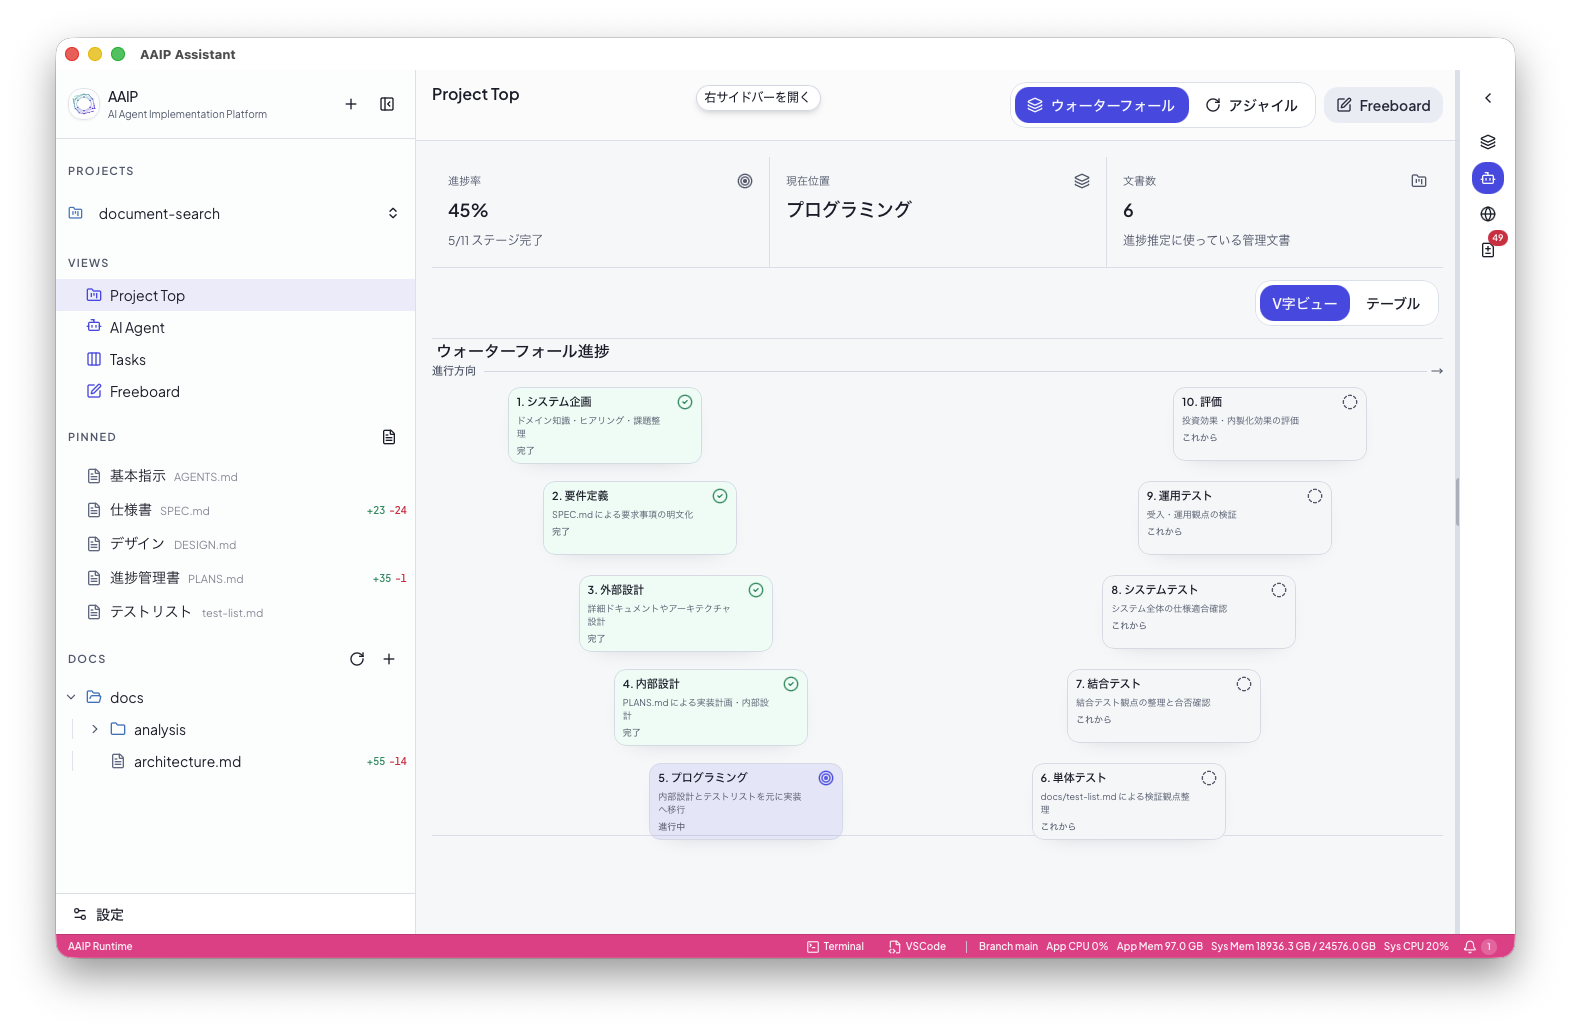Click the settings sliders icon next to 設定
The width and height of the screenshot is (1571, 1032).
[80, 914]
